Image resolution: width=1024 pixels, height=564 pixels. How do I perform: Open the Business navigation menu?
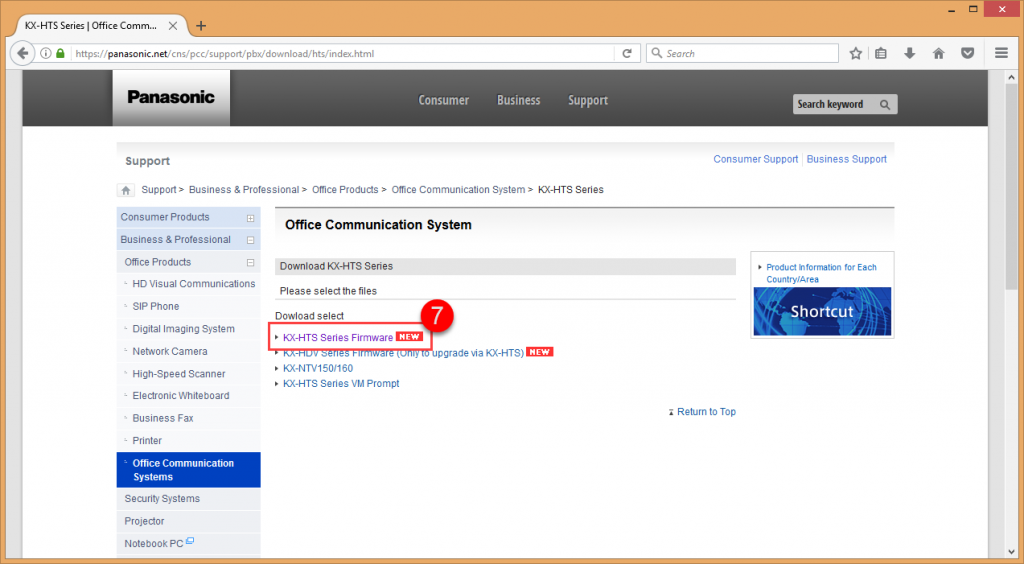click(519, 100)
